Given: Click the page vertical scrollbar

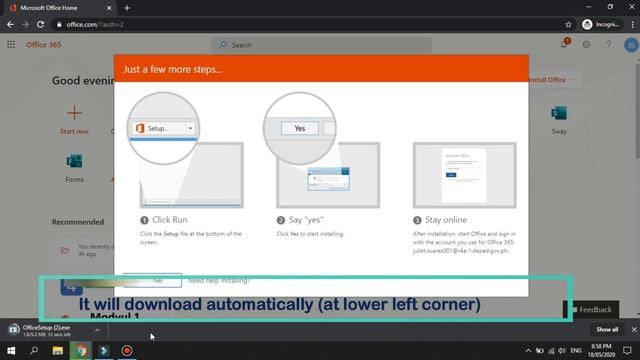Looking at the screenshot, I should (x=637, y=110).
